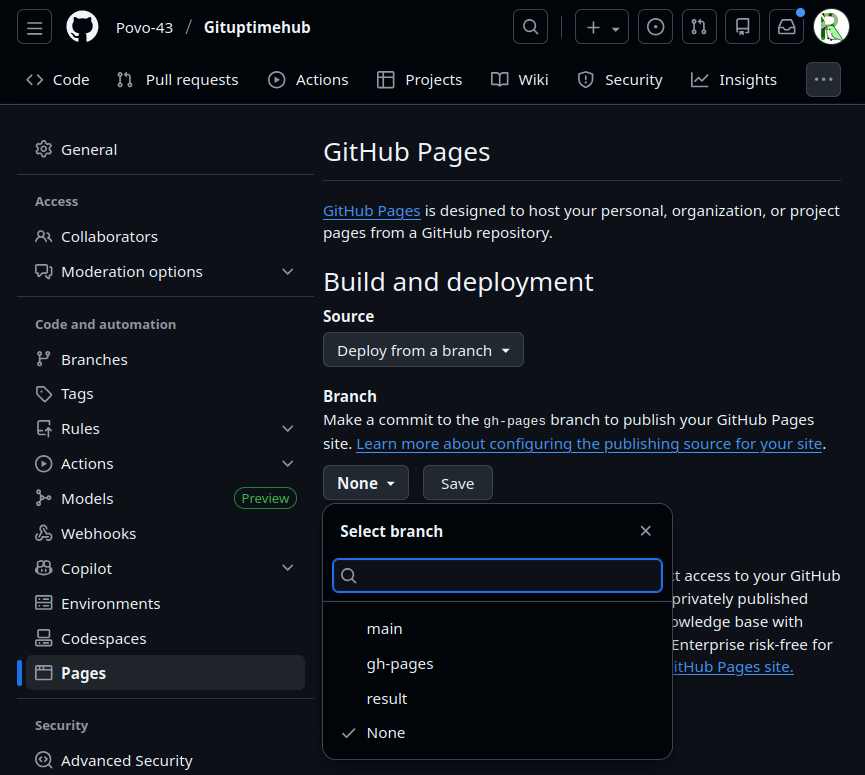The height and width of the screenshot is (775, 865).
Task: Open pull requests icon in top header
Action: pos(699,27)
